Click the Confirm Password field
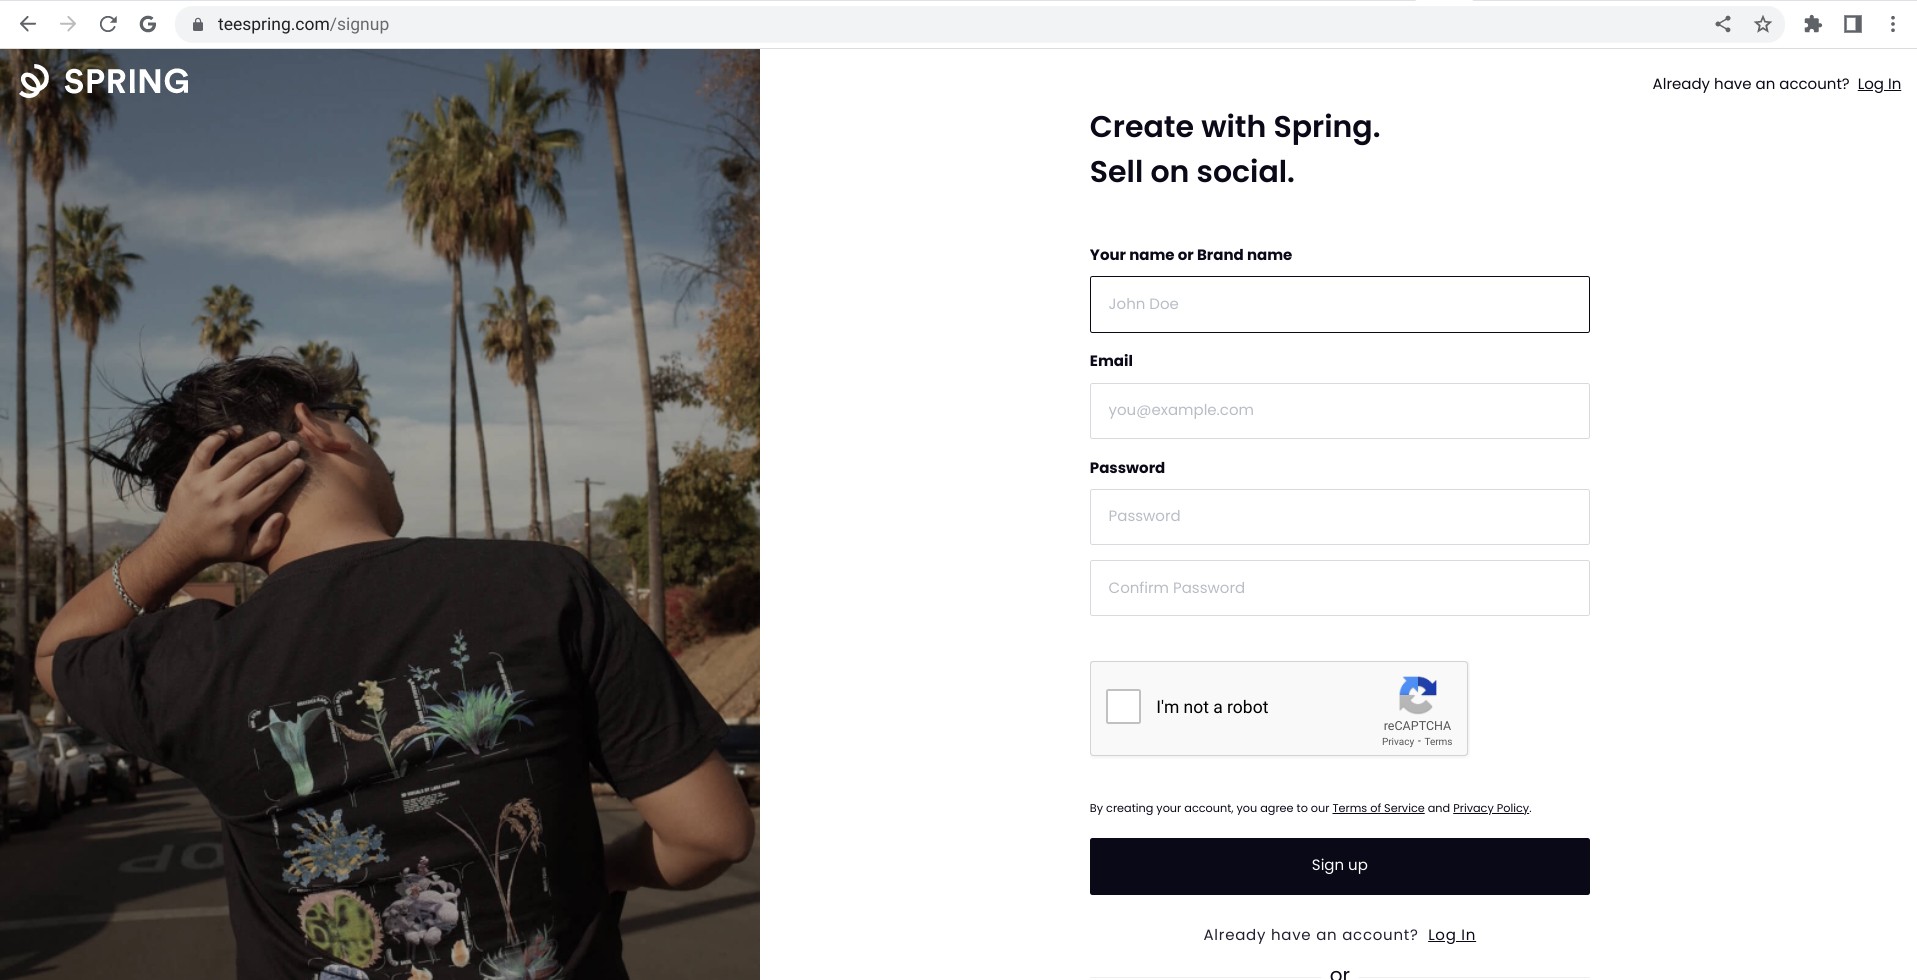Image resolution: width=1917 pixels, height=980 pixels. pyautogui.click(x=1339, y=588)
